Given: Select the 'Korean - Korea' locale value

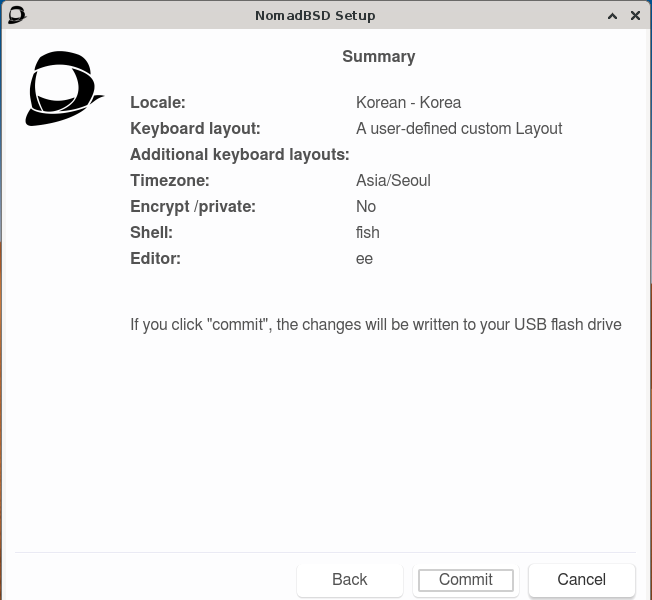Looking at the screenshot, I should pyautogui.click(x=408, y=102).
